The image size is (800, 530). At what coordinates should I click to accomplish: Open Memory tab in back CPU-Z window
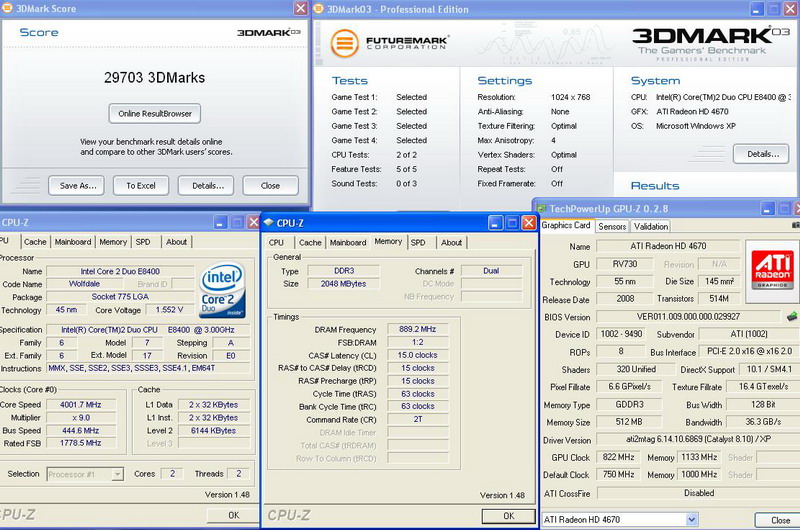[x=113, y=242]
